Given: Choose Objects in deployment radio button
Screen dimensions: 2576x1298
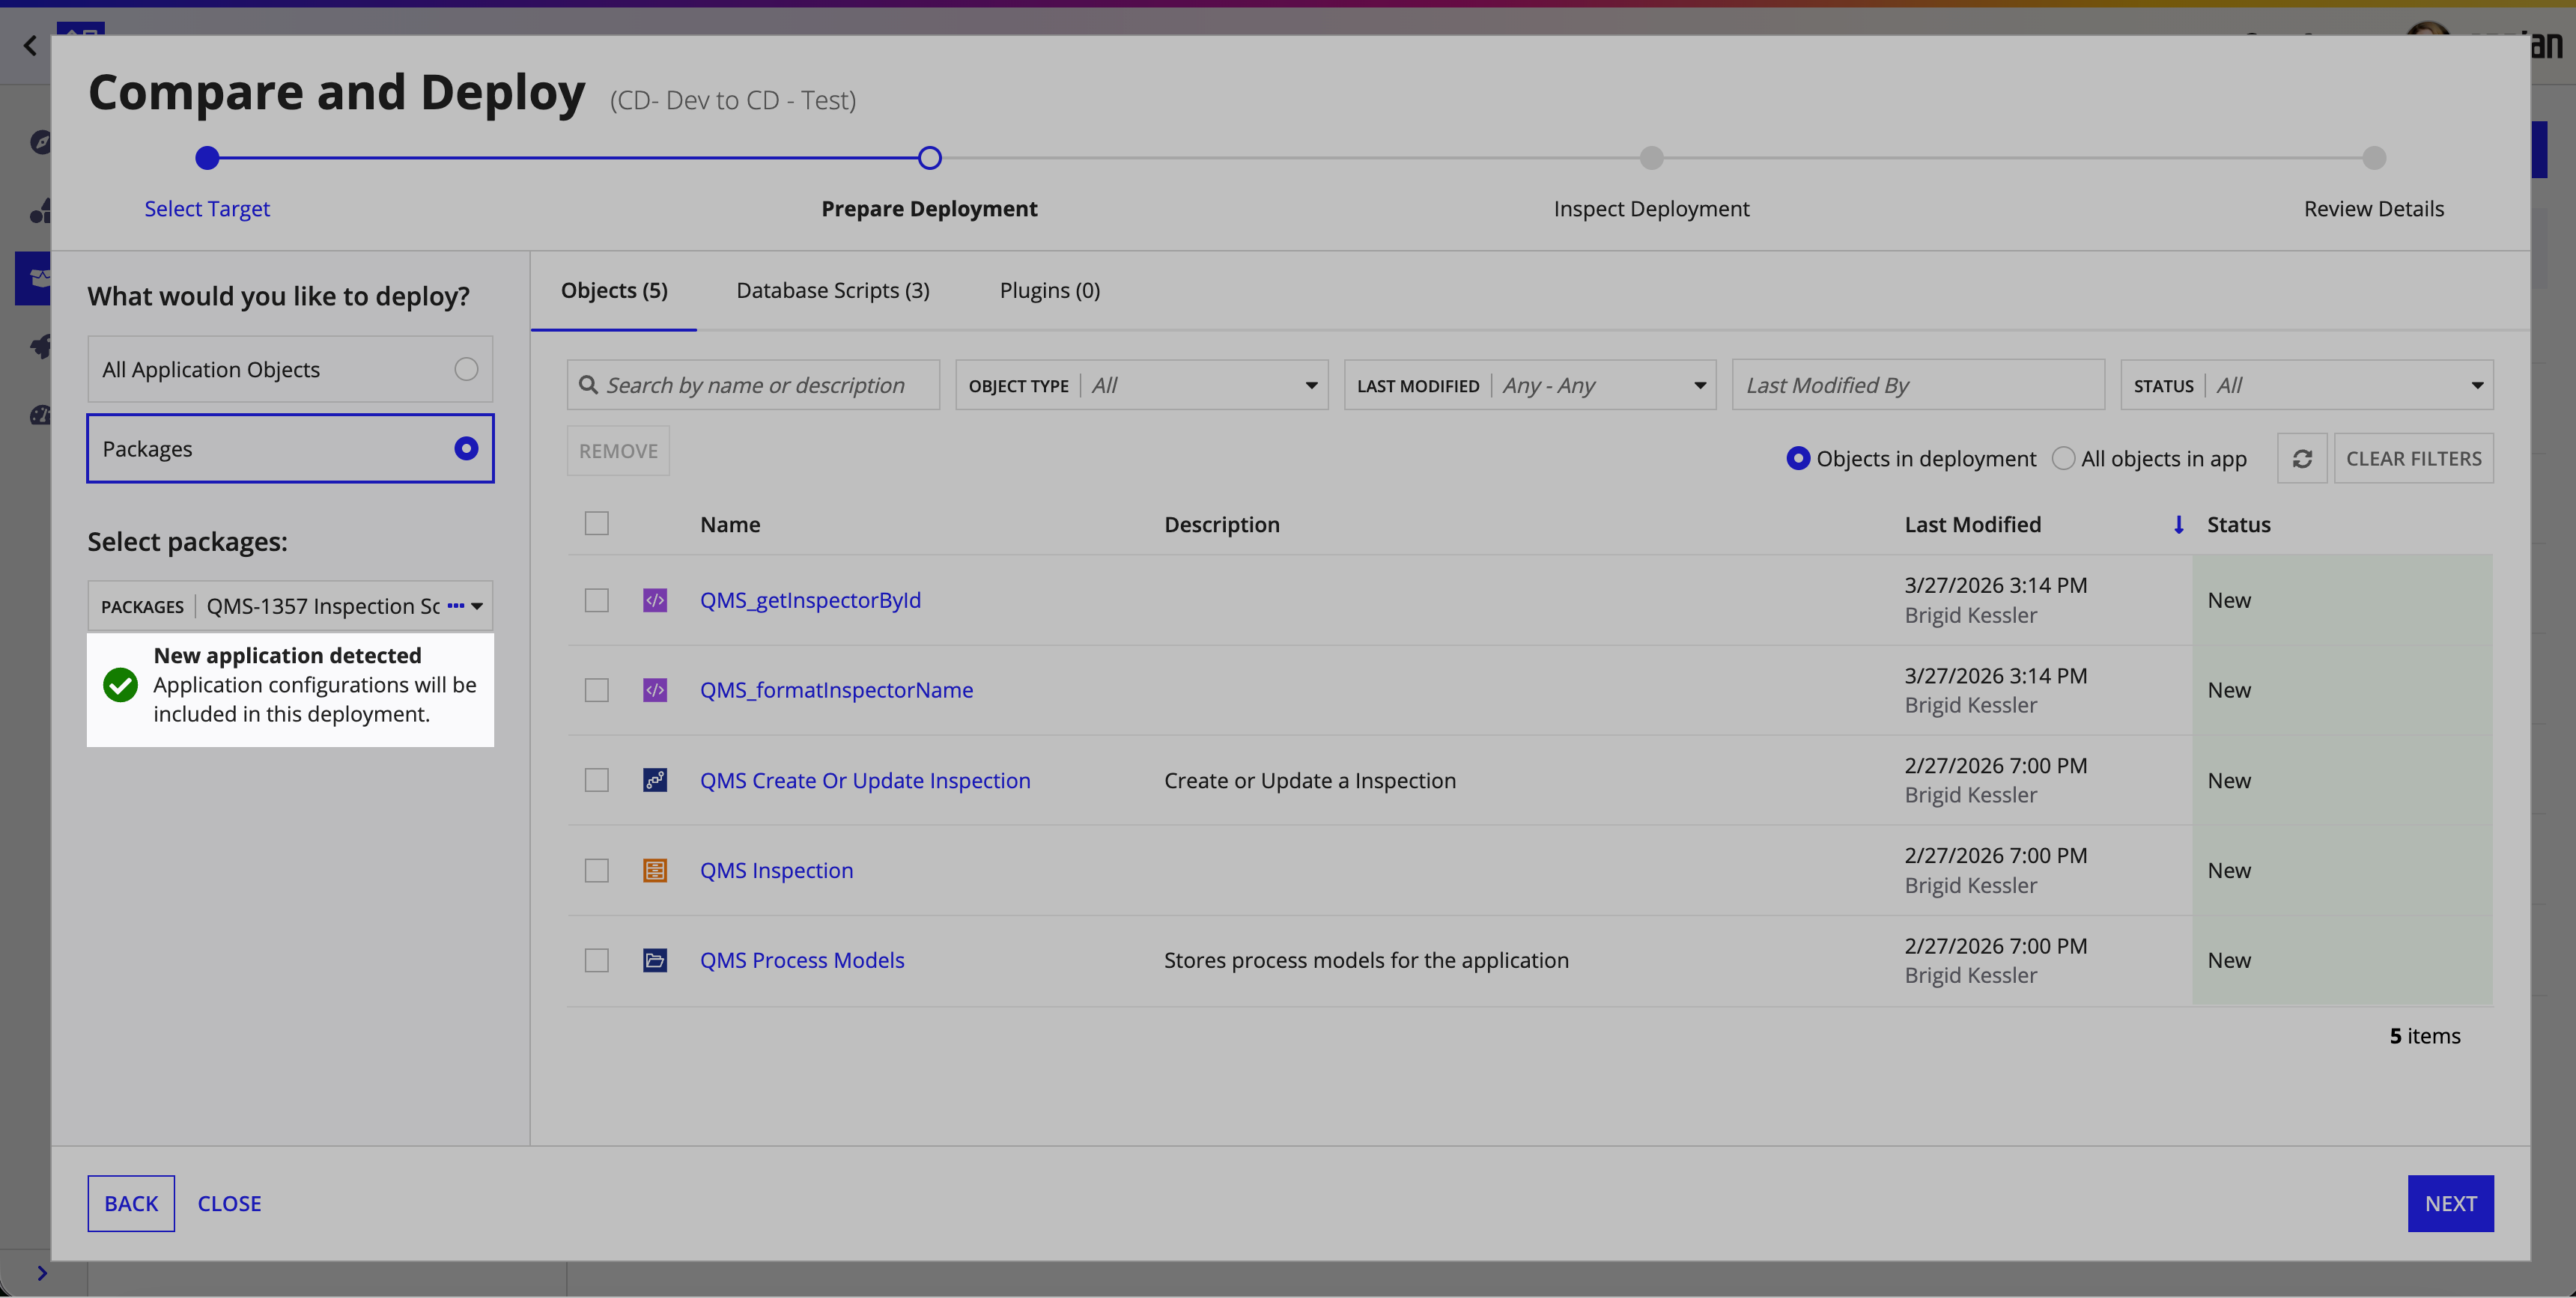Looking at the screenshot, I should (x=1798, y=458).
